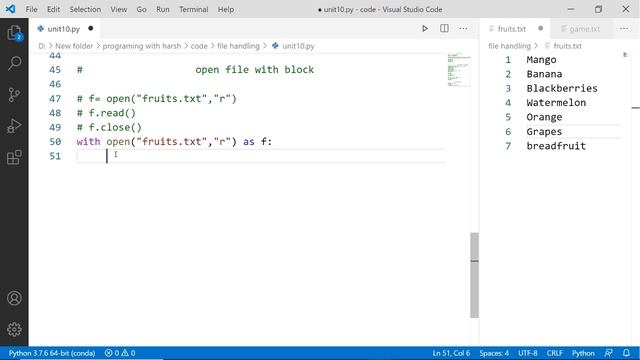Click 'breadfruit' in fruits.txt
Viewport: 640px width, 360px height.
coord(556,146)
